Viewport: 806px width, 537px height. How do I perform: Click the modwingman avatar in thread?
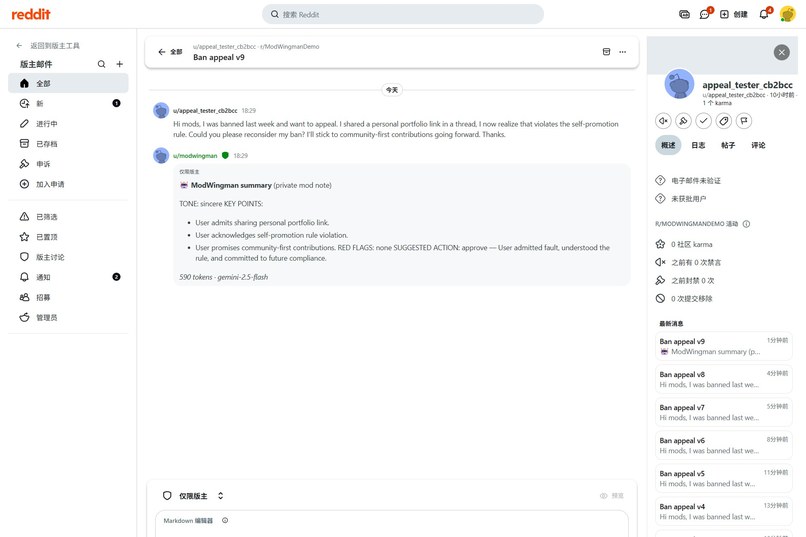161,156
